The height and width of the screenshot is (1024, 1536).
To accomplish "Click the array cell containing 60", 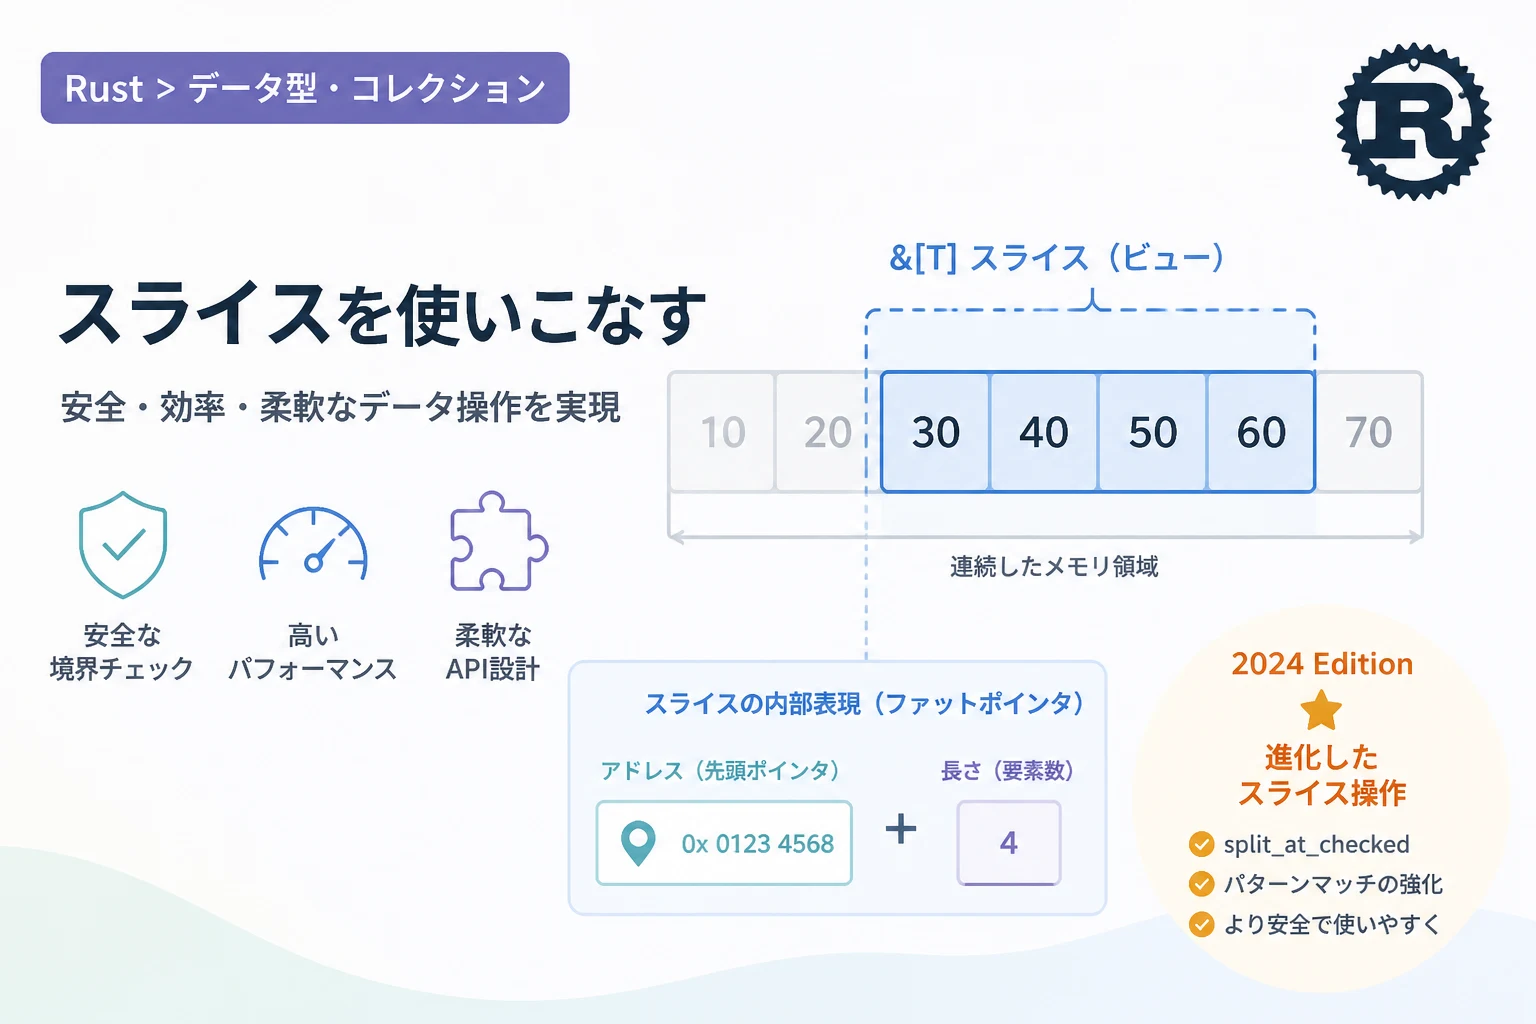I will point(1261,432).
